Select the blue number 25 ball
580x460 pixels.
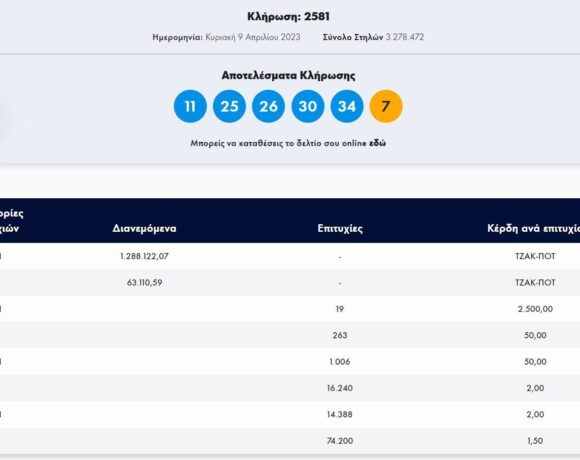(x=229, y=106)
